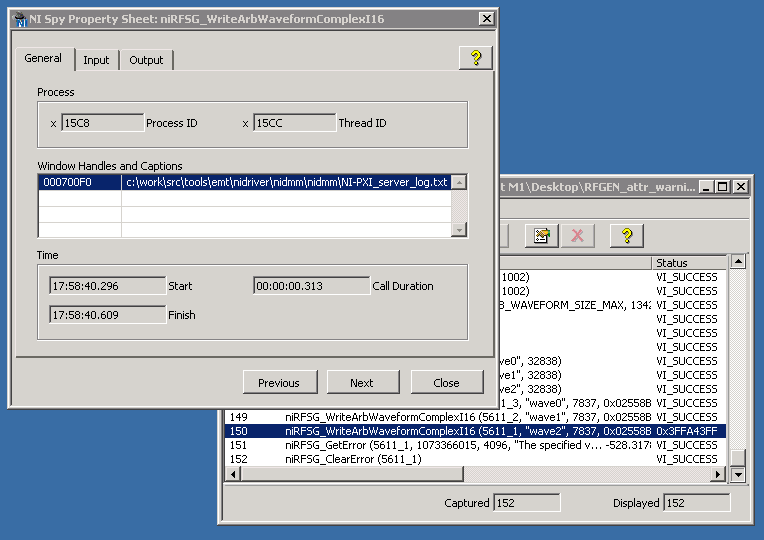Click the NI Spy icon in Property Sheet title bar
764x540 pixels.
20,19
